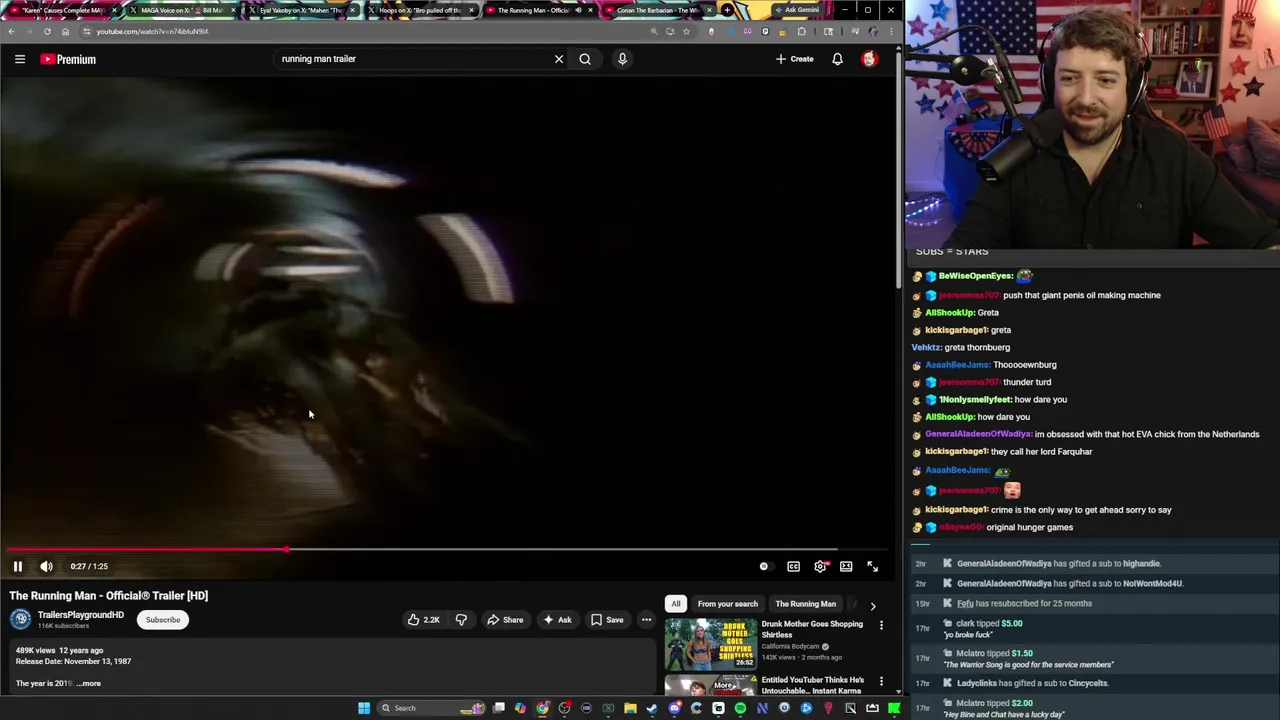Open the Copilot taskbar icon

tap(520, 708)
